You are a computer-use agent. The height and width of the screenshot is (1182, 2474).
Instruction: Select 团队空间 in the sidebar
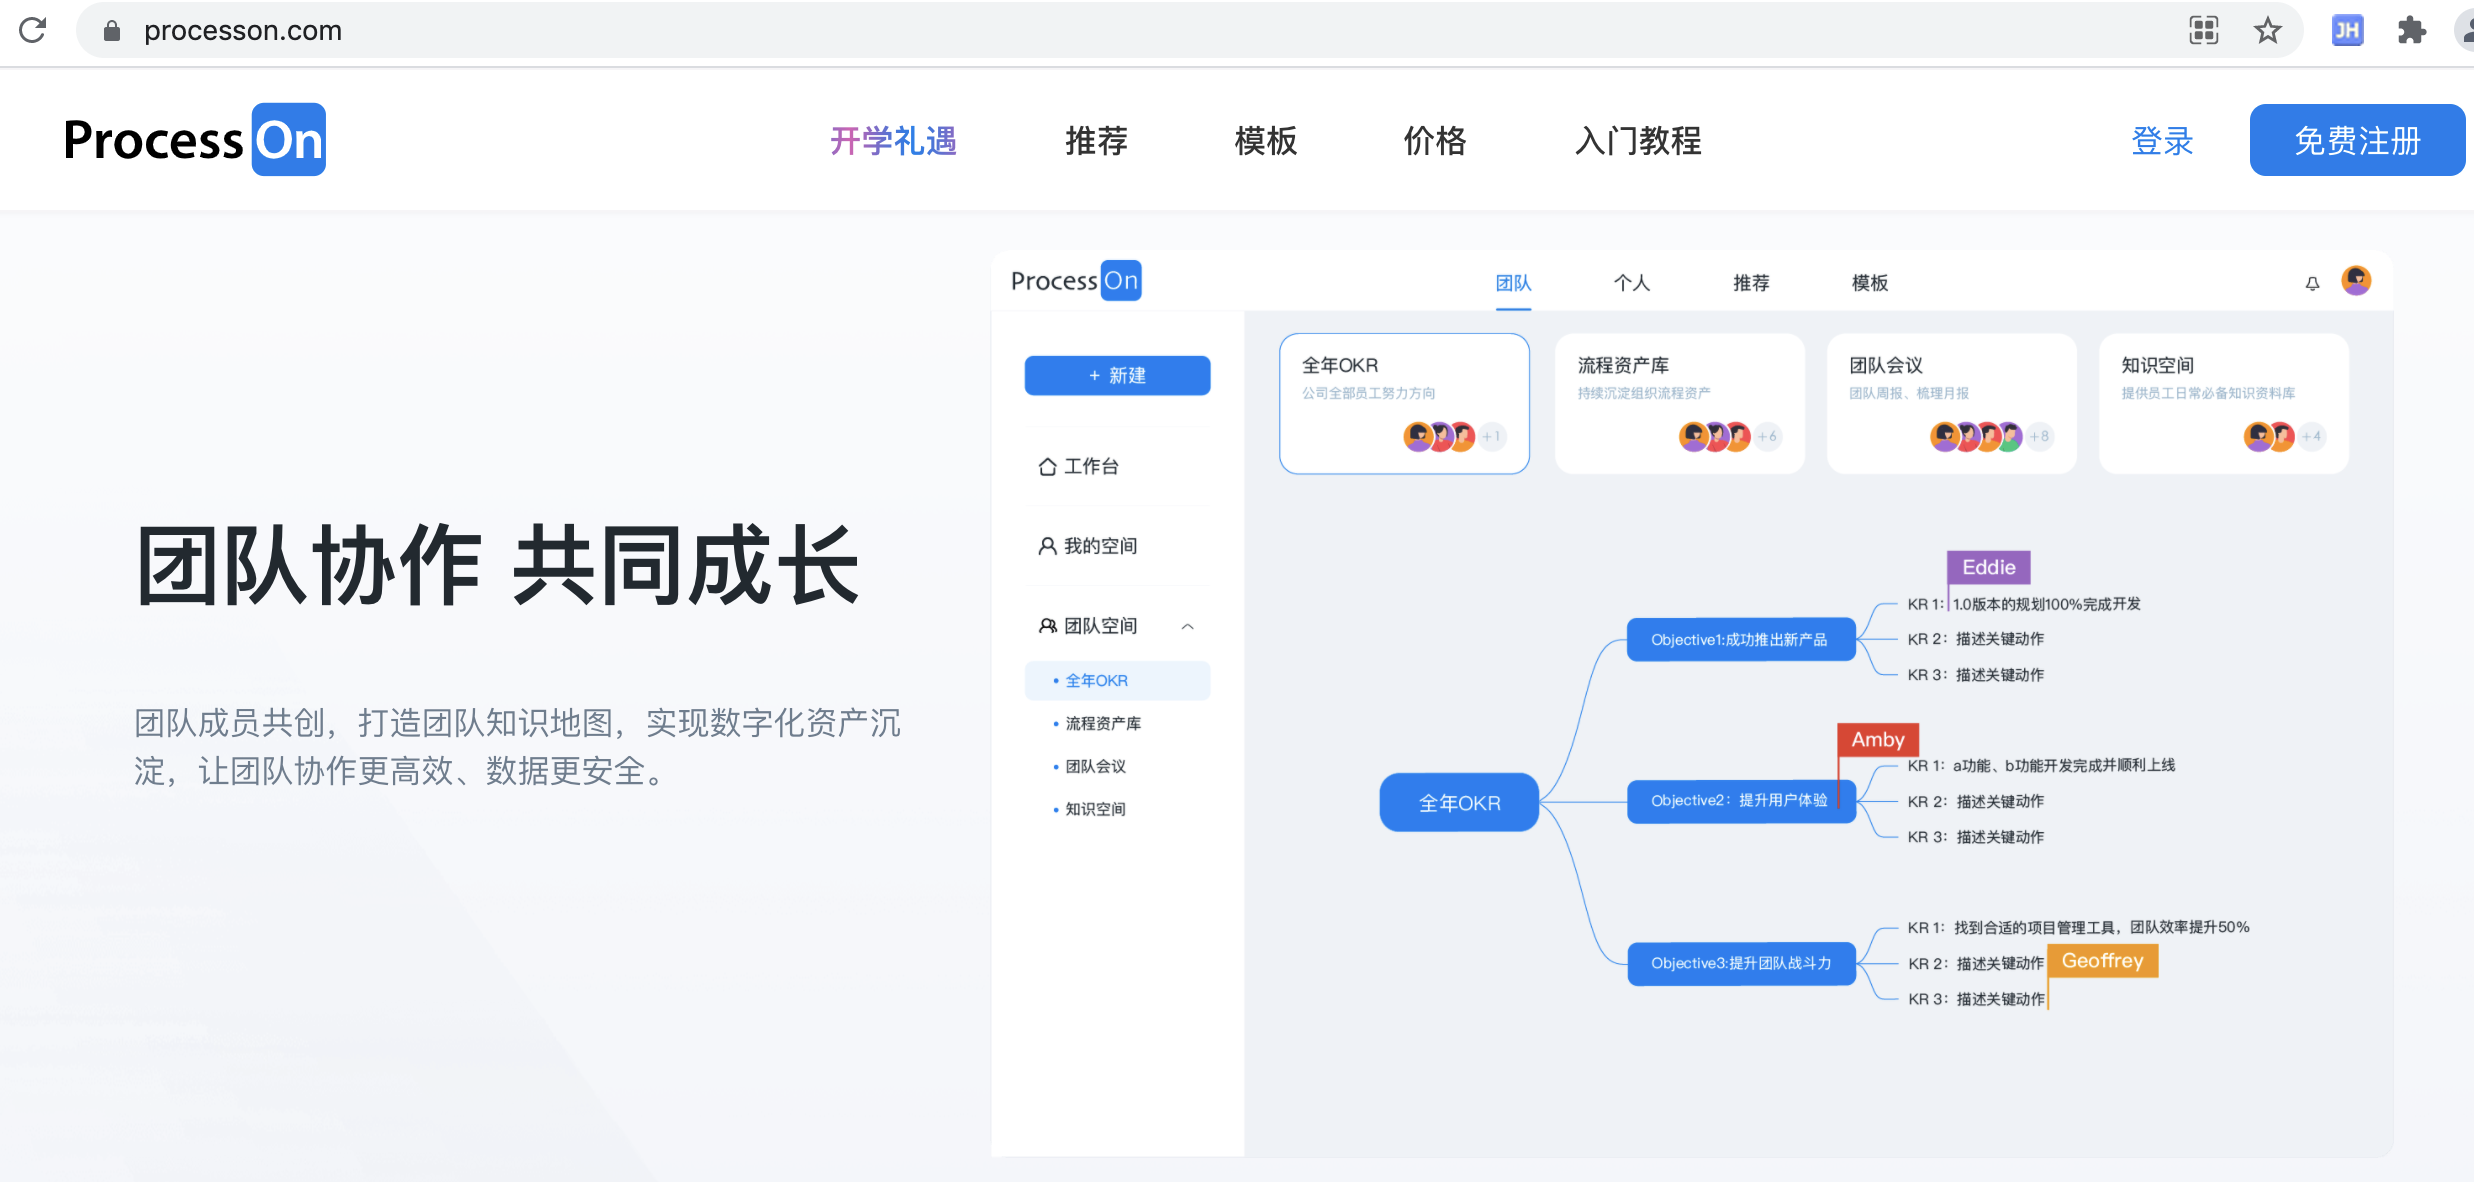pyautogui.click(x=1088, y=626)
